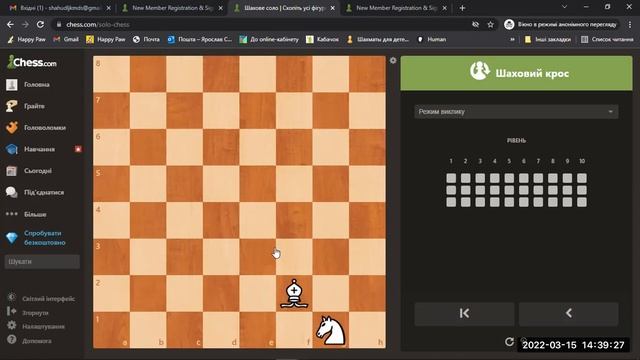
Task: Click the Шаховий крос header
Action: click(516, 73)
